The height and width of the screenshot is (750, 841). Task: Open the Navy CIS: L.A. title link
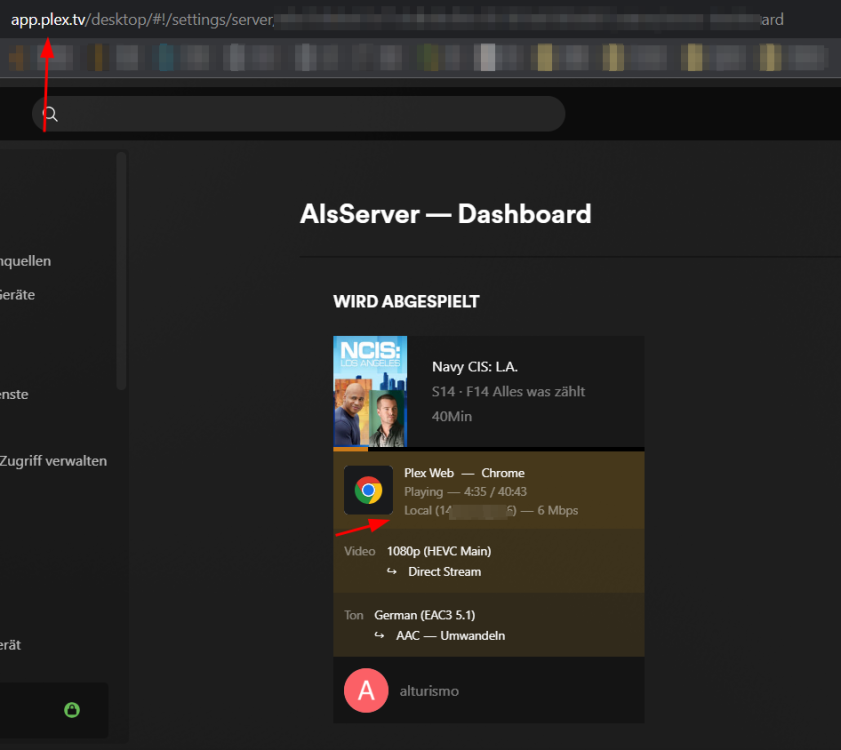tap(475, 367)
